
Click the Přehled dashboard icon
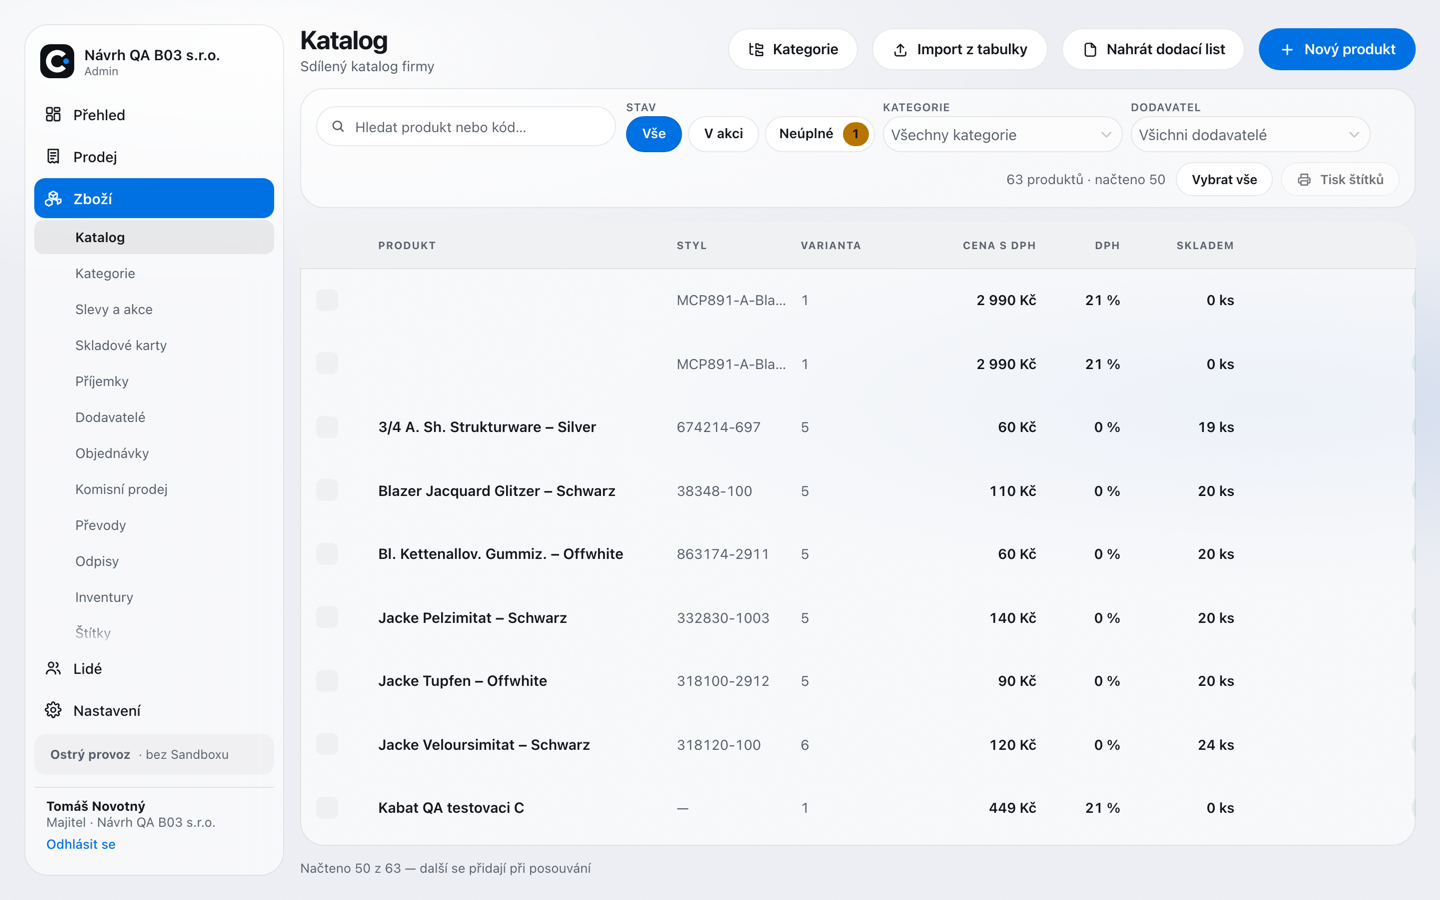coord(53,114)
